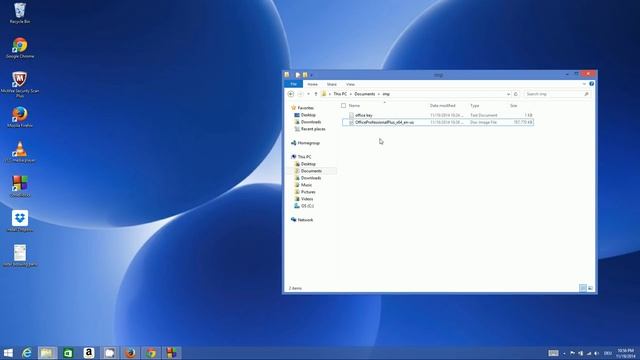Open Action Center flag in system tray

(572, 353)
